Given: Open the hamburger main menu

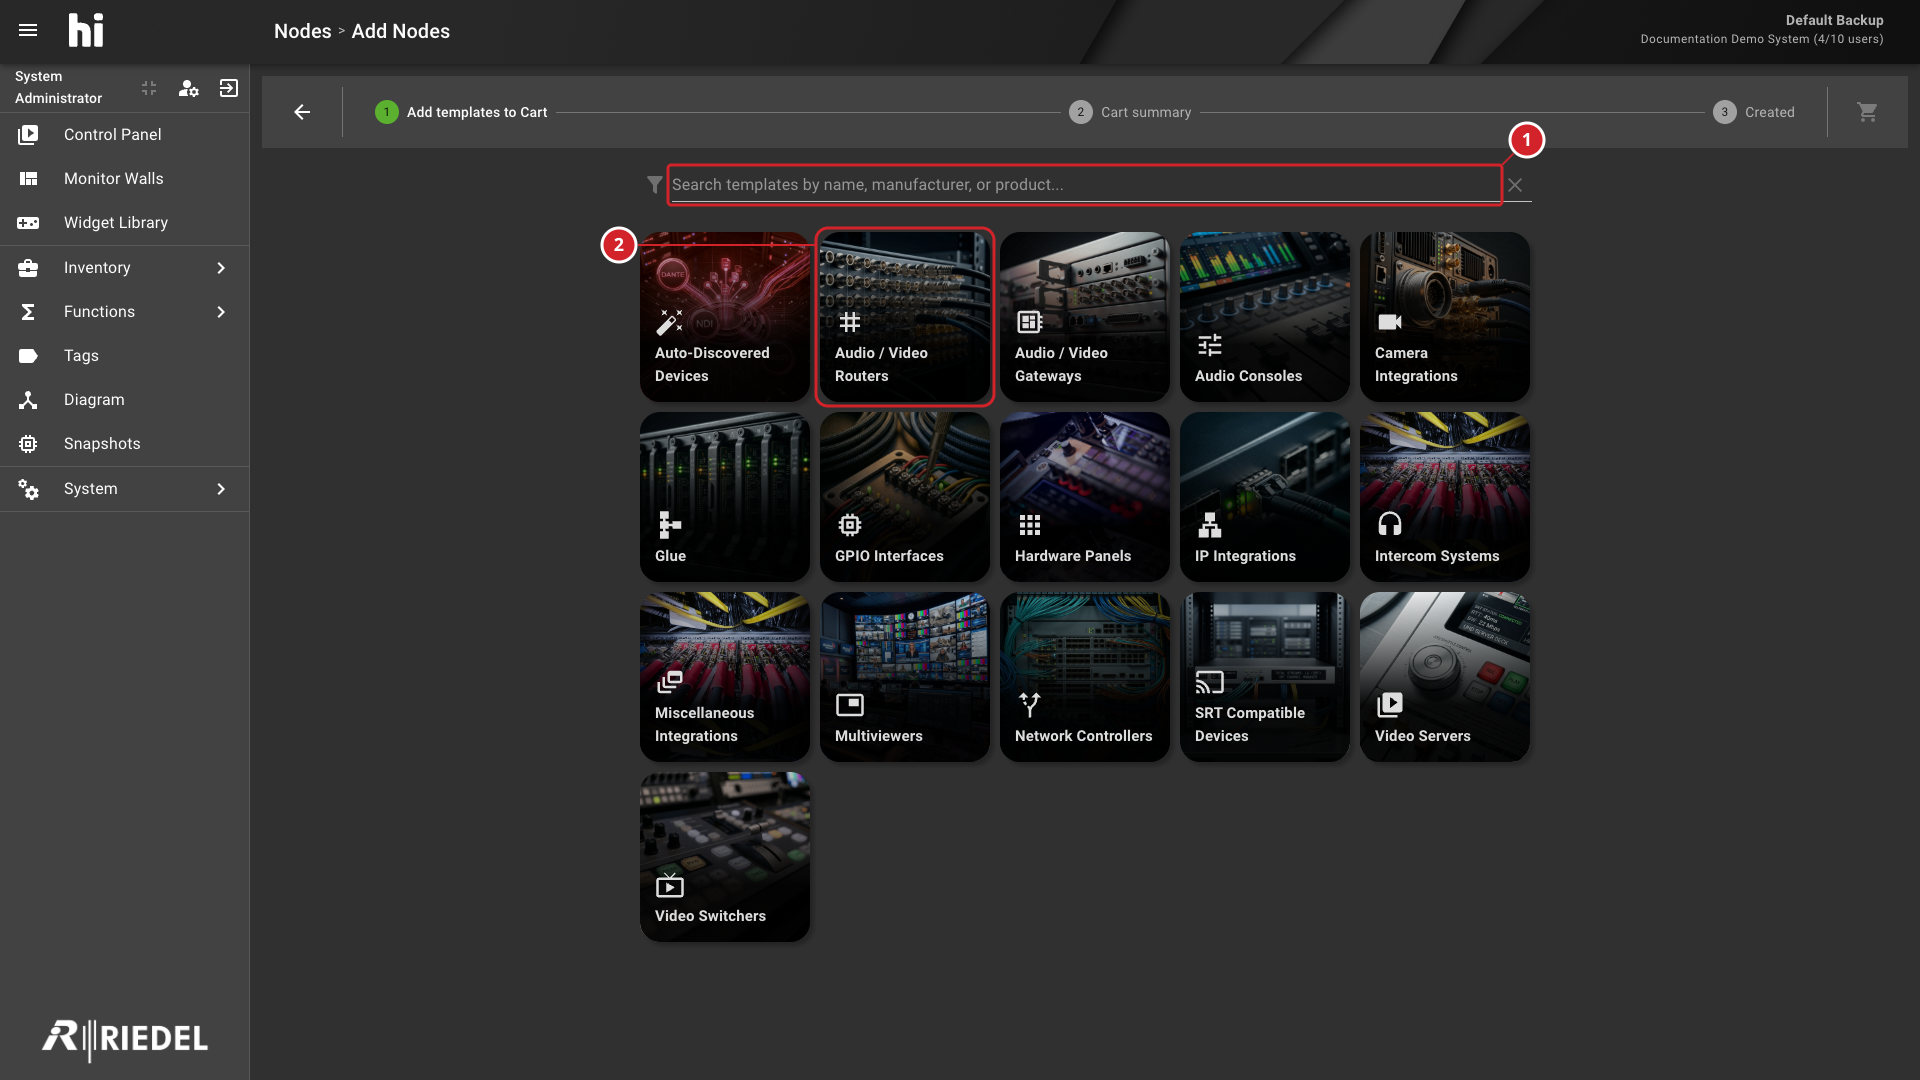Looking at the screenshot, I should 28,30.
